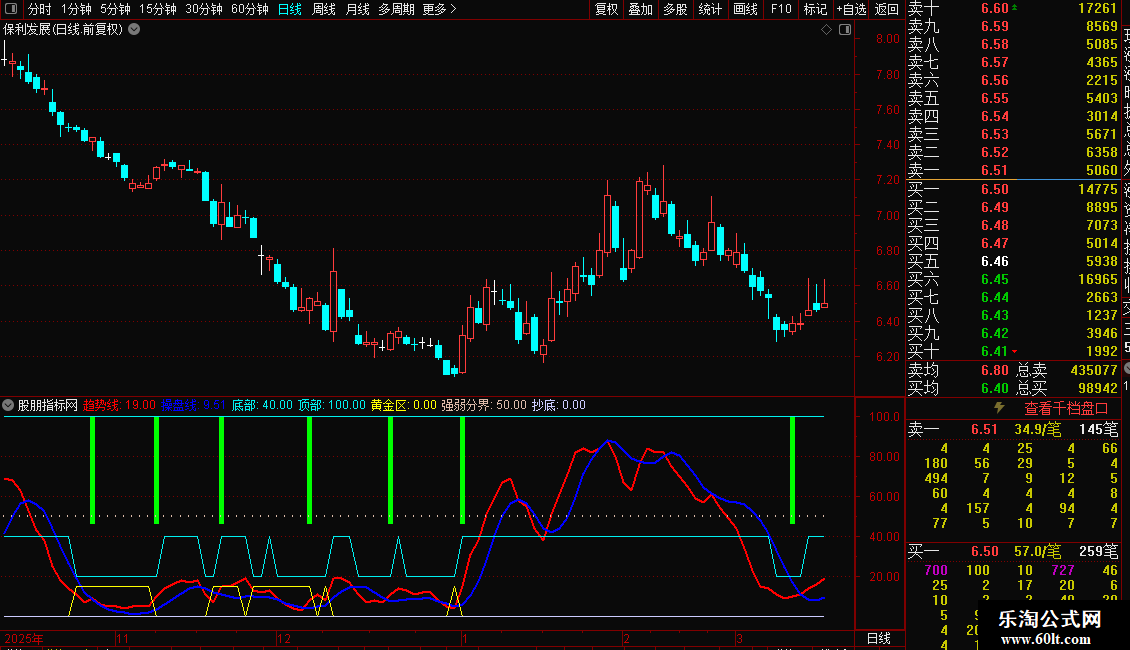This screenshot has width=1130, height=650.
Task: Open the 统计 statistics tool
Action: [710, 9]
